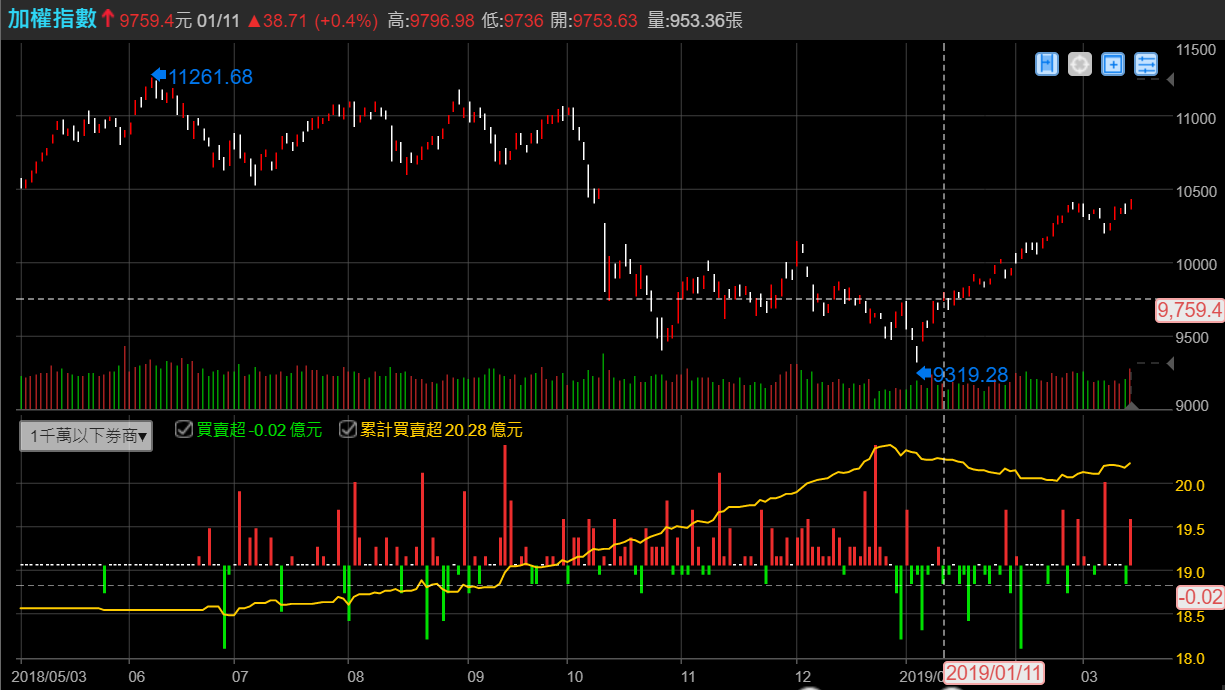Click the small gray triangle at volume chart bottom-right
The height and width of the screenshot is (690, 1225).
tap(1131, 405)
